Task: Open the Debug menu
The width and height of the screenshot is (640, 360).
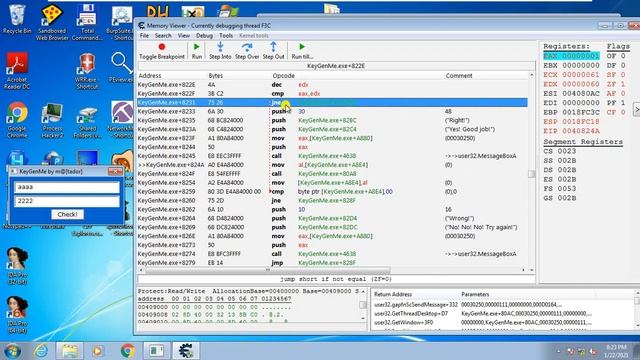Action: pyautogui.click(x=204, y=36)
